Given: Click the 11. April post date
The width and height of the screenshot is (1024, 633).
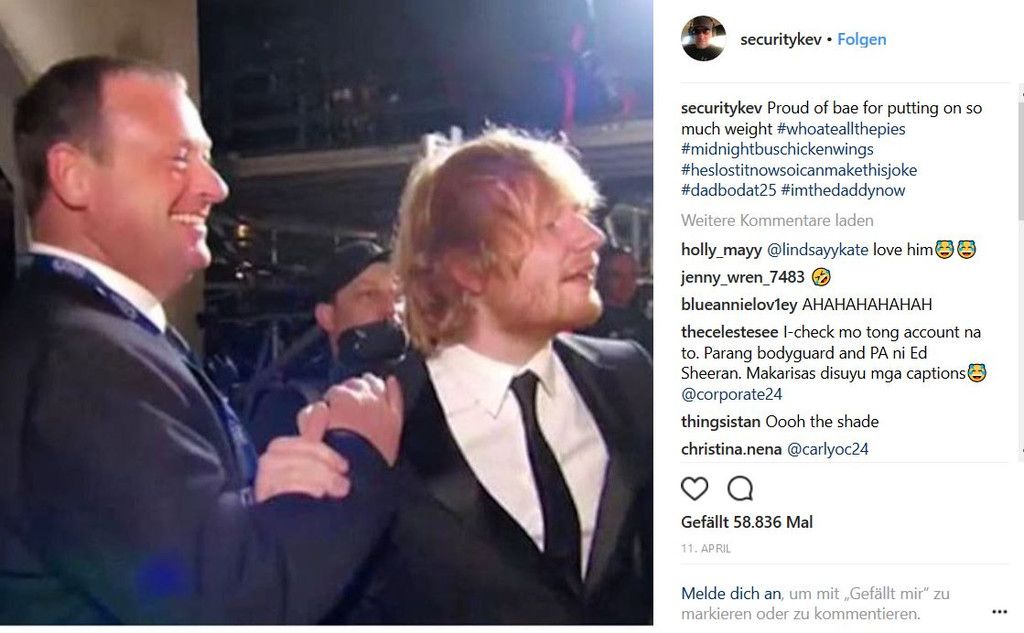Looking at the screenshot, I should [x=706, y=549].
